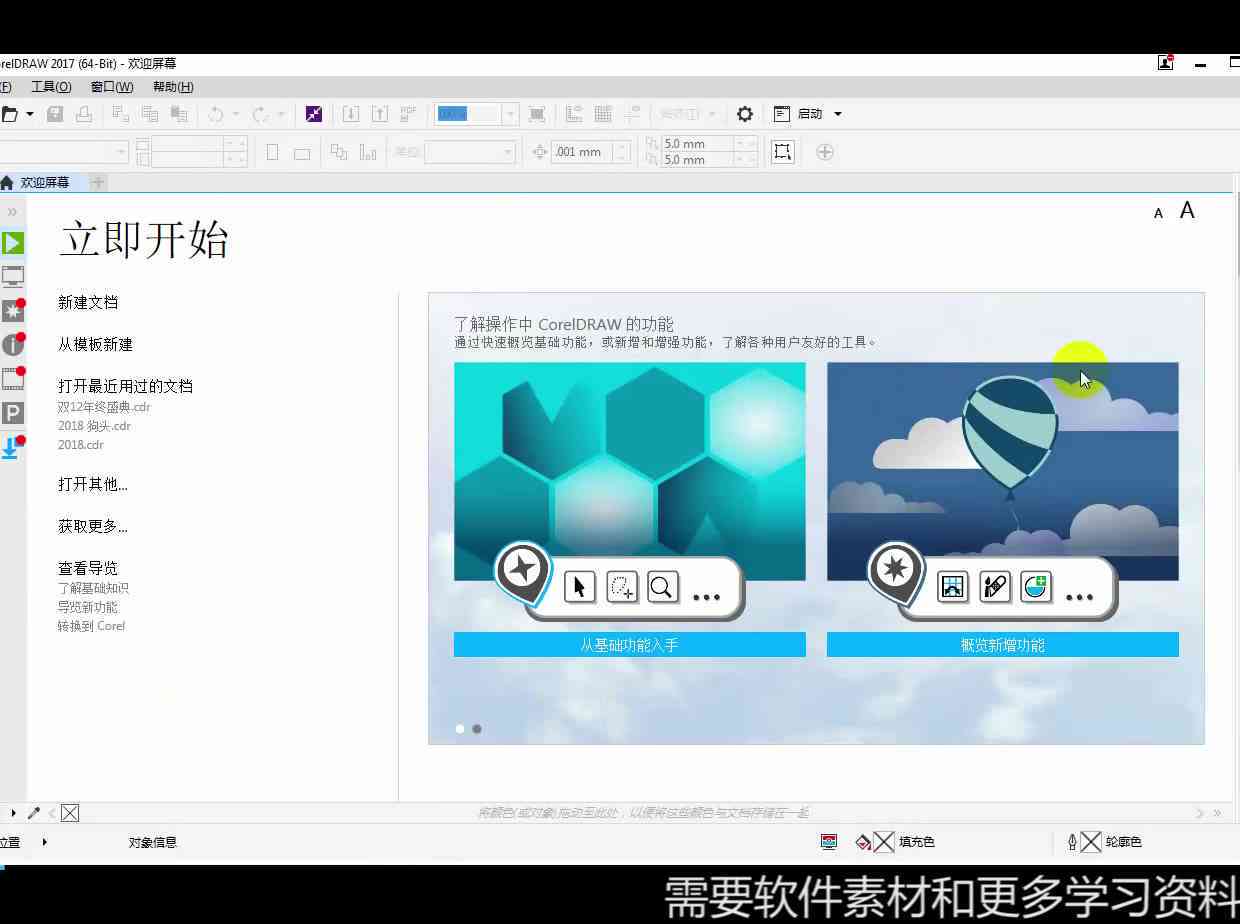Open the blue download arrow sidebar icon
The width and height of the screenshot is (1240, 924).
[x=11, y=447]
